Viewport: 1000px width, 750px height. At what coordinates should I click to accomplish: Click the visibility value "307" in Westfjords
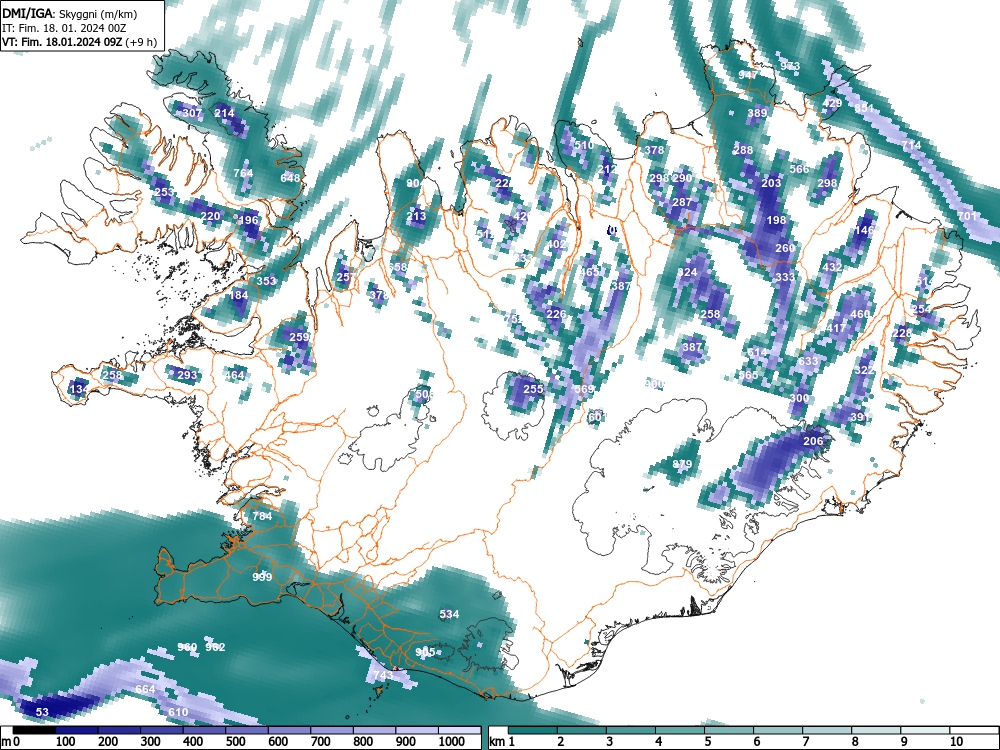[x=192, y=113]
